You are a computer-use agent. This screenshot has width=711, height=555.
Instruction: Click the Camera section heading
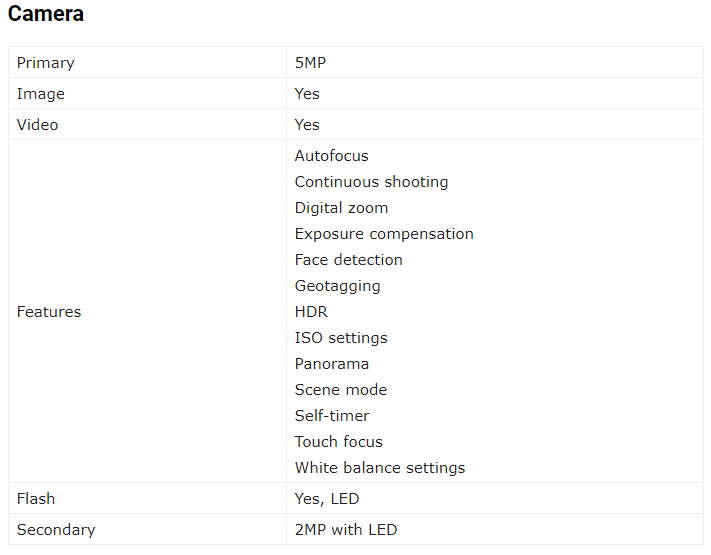[x=46, y=14]
